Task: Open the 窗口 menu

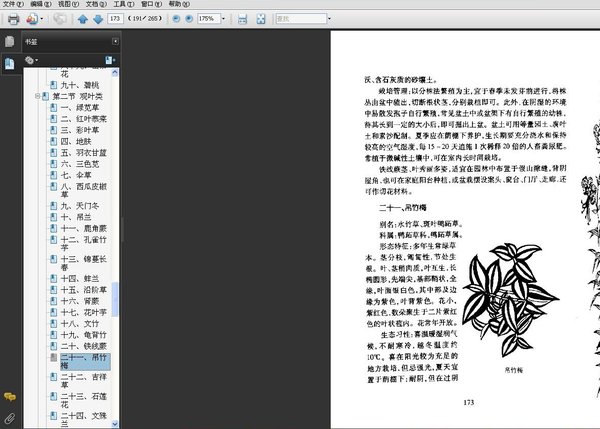Action: pyautogui.click(x=151, y=4)
